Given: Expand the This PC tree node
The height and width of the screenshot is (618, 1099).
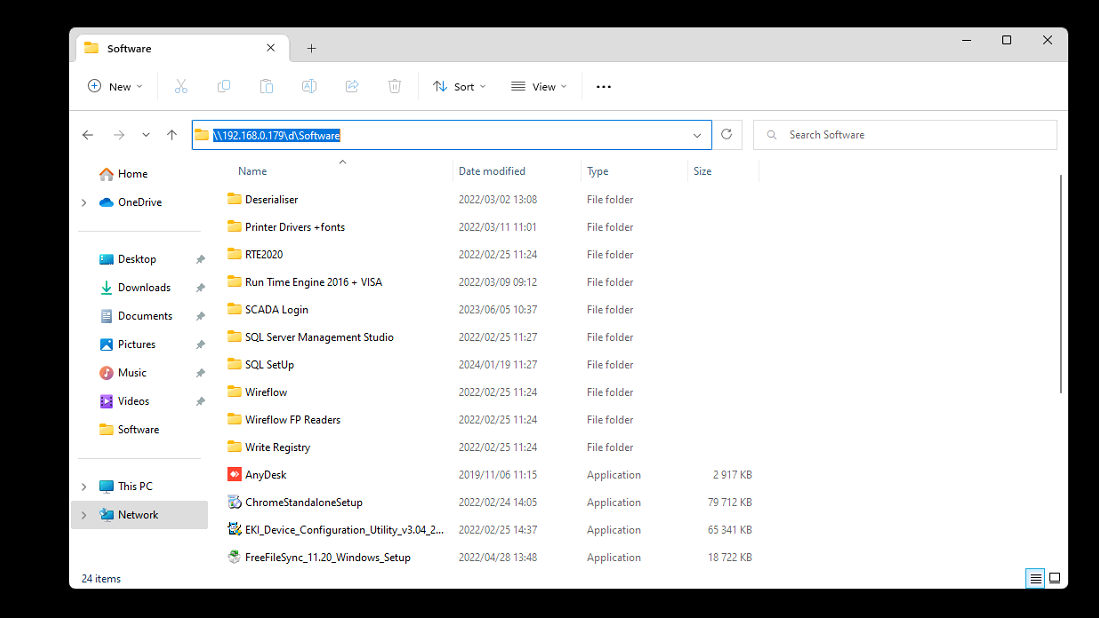Looking at the screenshot, I should point(84,486).
